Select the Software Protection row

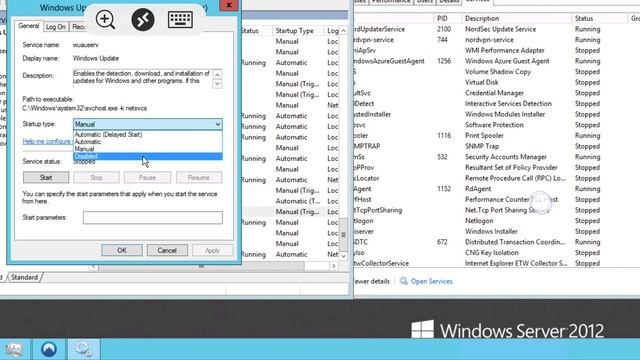pyautogui.click(x=496, y=125)
